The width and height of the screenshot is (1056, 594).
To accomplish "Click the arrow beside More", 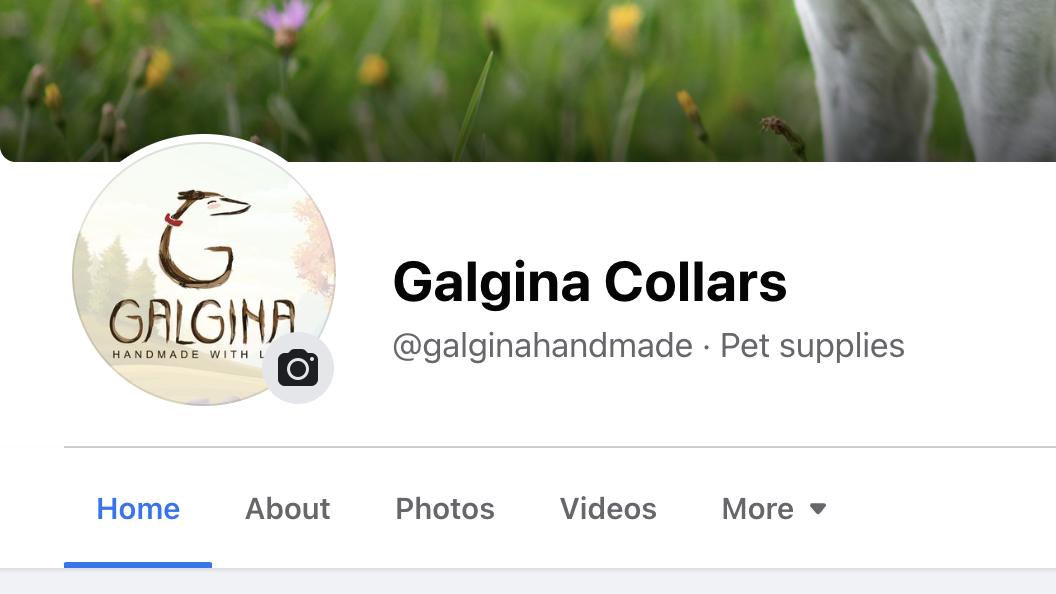I will point(818,508).
